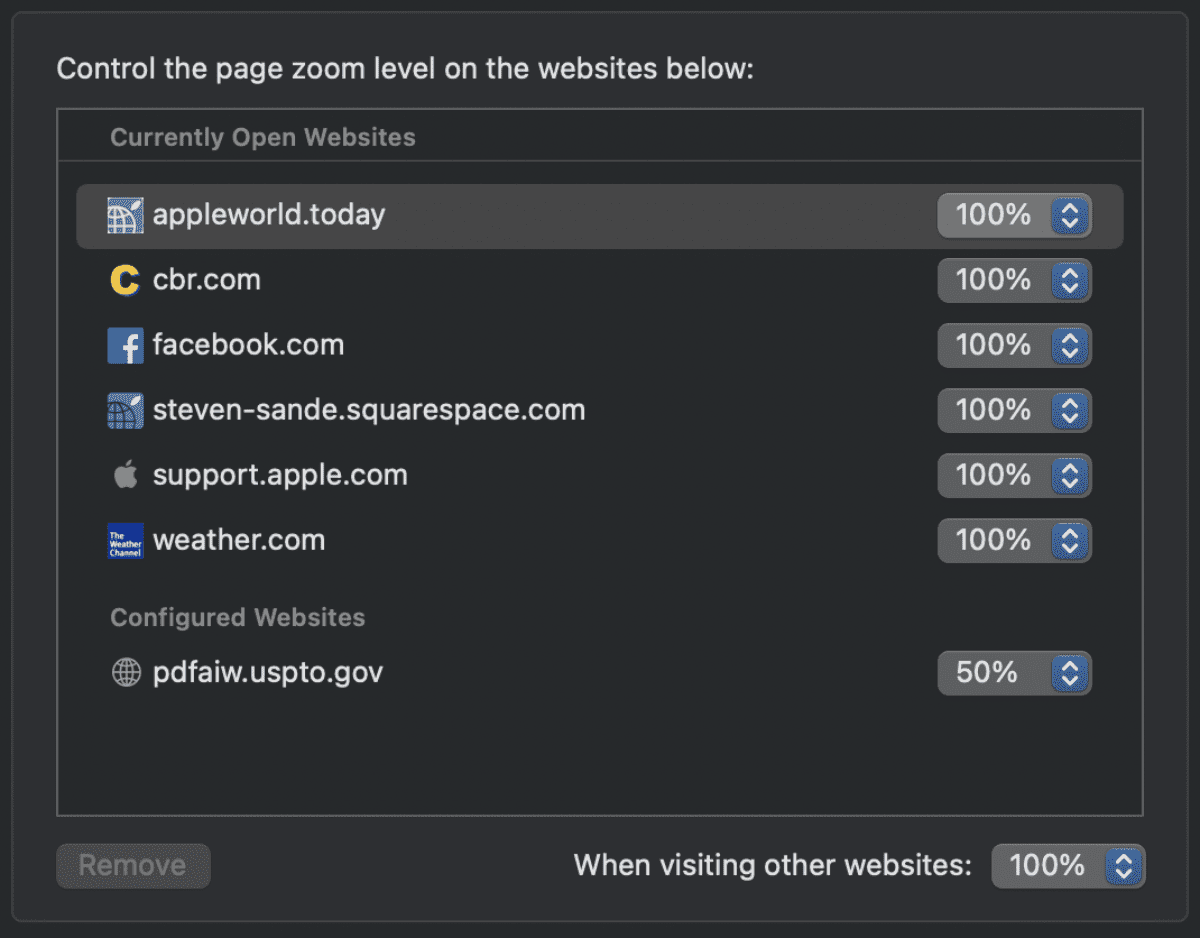1200x938 pixels.
Task: Change zoom level for facebook.com
Action: (x=1014, y=346)
